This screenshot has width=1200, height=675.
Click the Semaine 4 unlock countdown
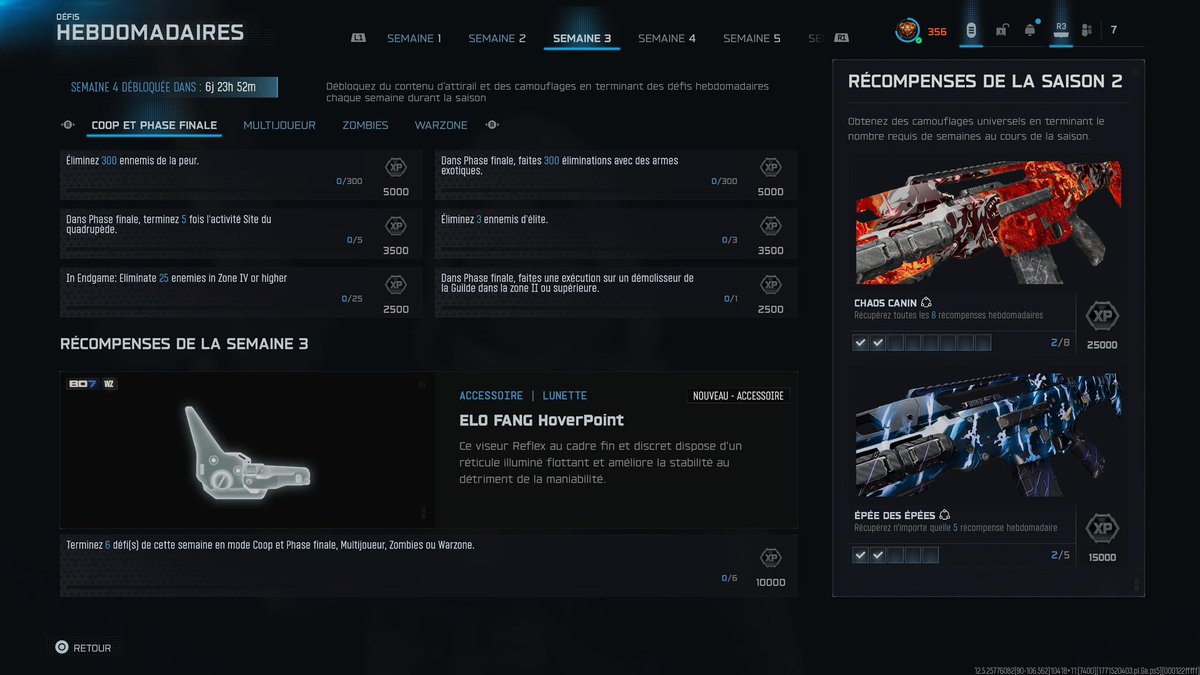pos(169,87)
